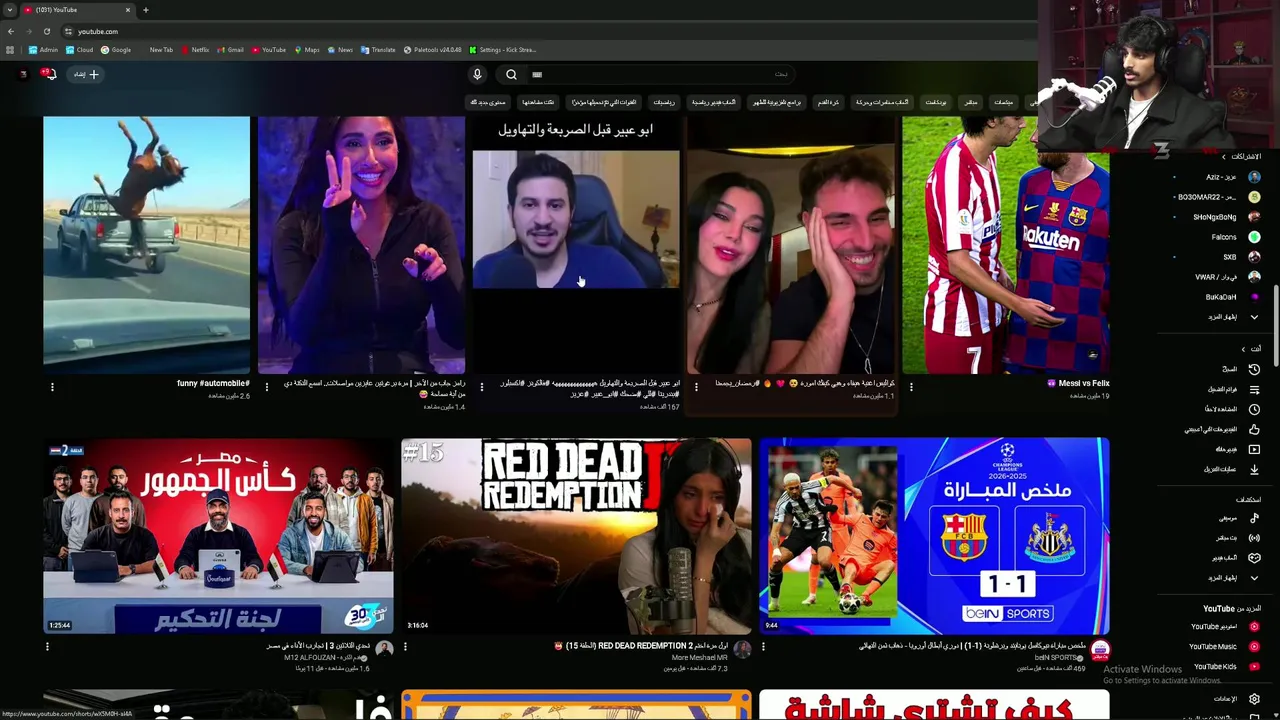
Task: Open the Google bookmark
Action: [116, 50]
